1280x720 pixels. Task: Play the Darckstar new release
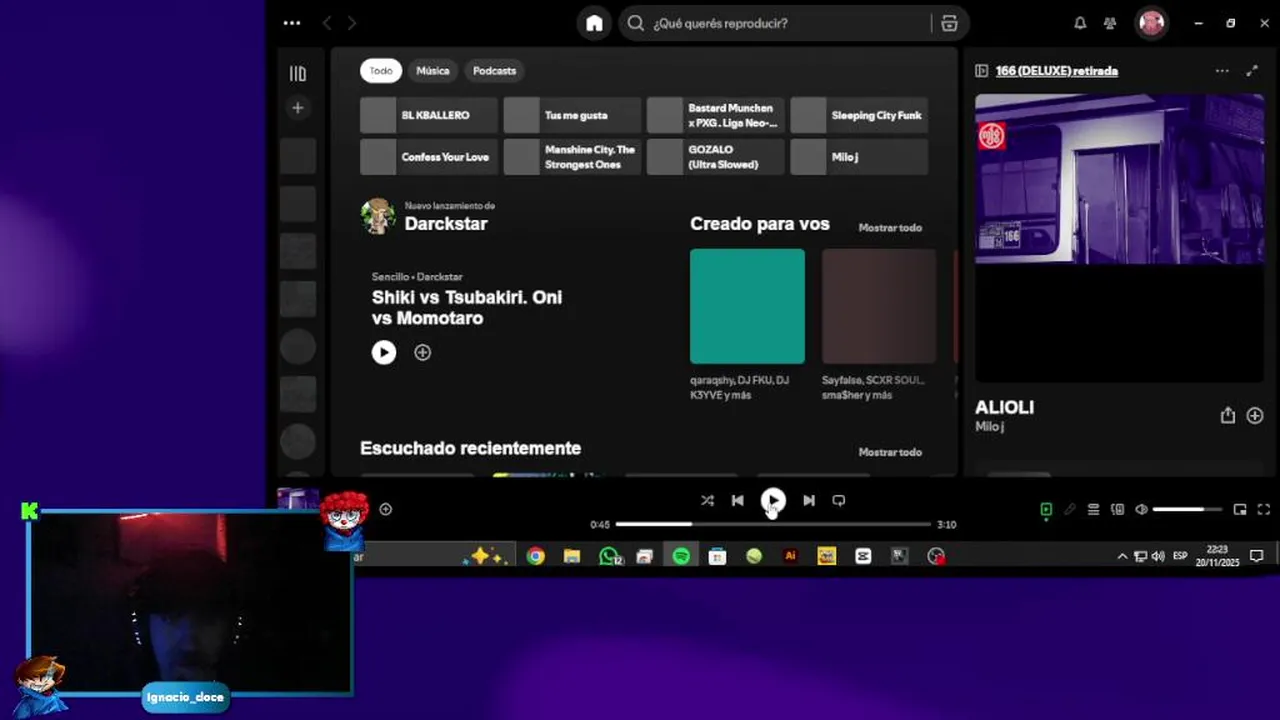tap(384, 352)
